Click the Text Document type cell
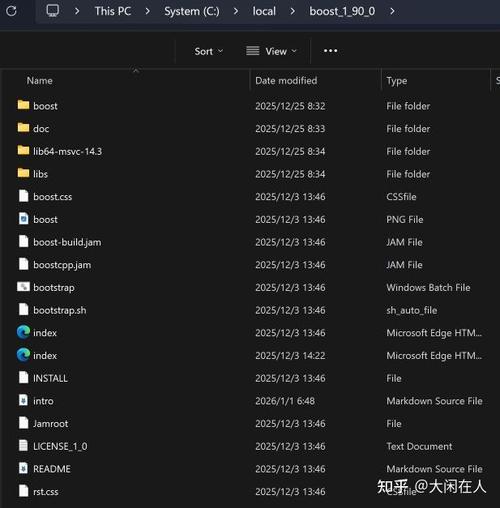 tap(419, 446)
